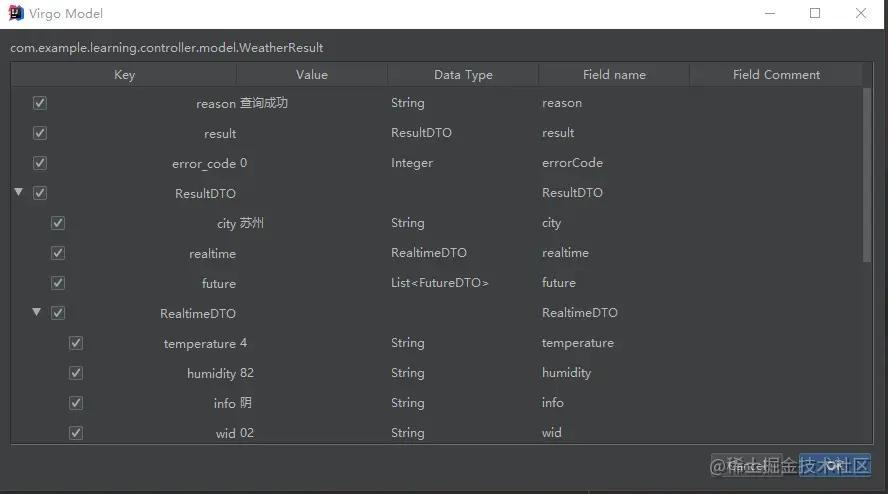Click the IntelliJ app icon in title bar
The width and height of the screenshot is (888, 494).
point(16,14)
